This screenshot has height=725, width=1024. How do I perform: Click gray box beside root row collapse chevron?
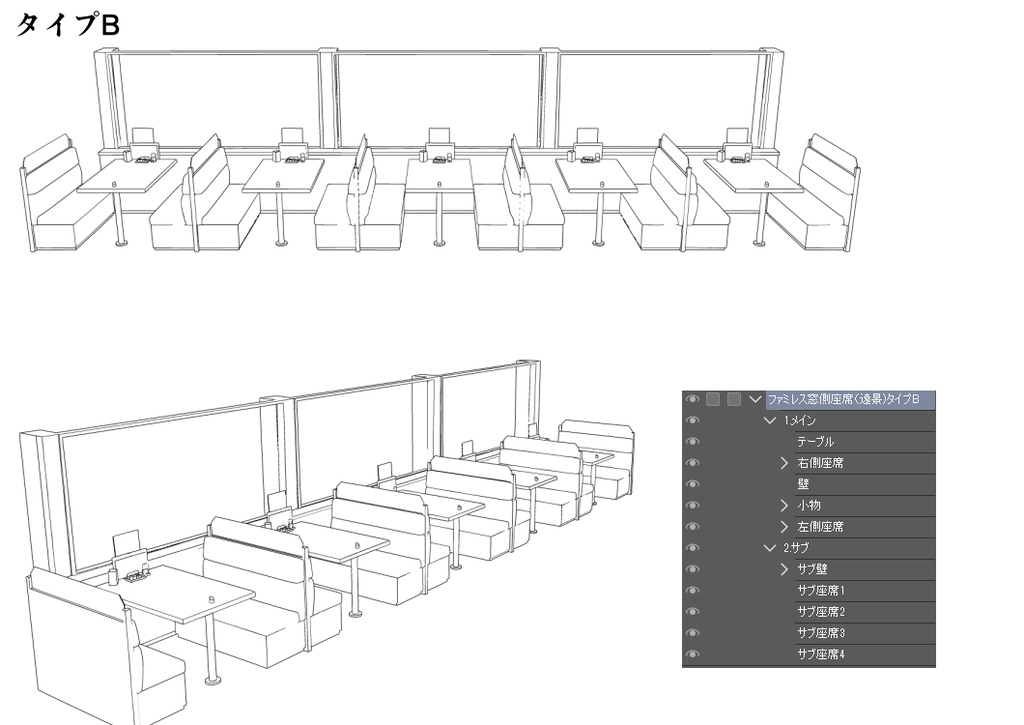click(x=734, y=399)
